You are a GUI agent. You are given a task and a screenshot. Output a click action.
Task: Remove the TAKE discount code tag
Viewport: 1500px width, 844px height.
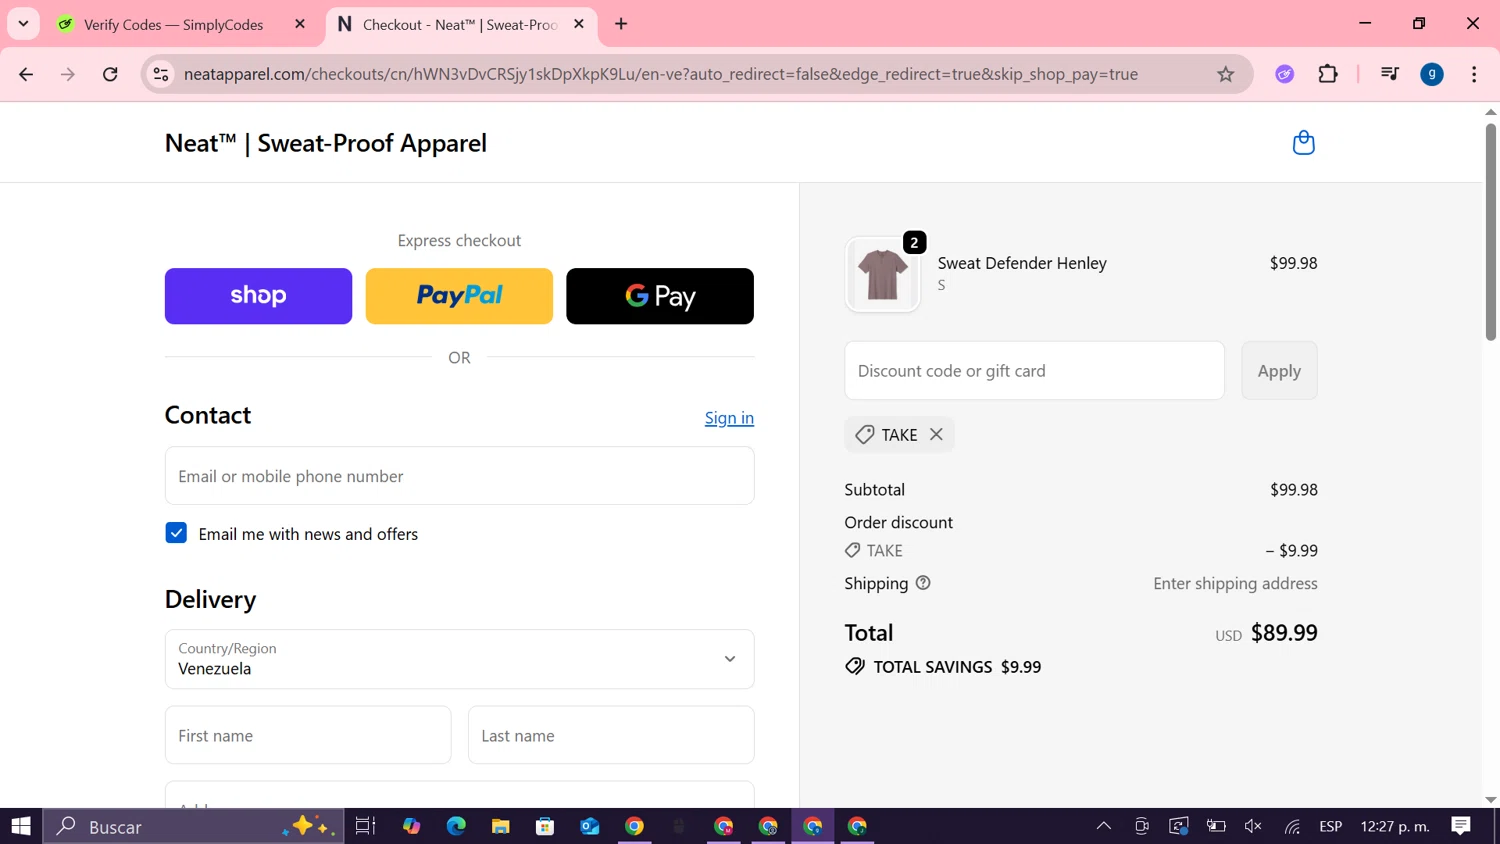936,434
